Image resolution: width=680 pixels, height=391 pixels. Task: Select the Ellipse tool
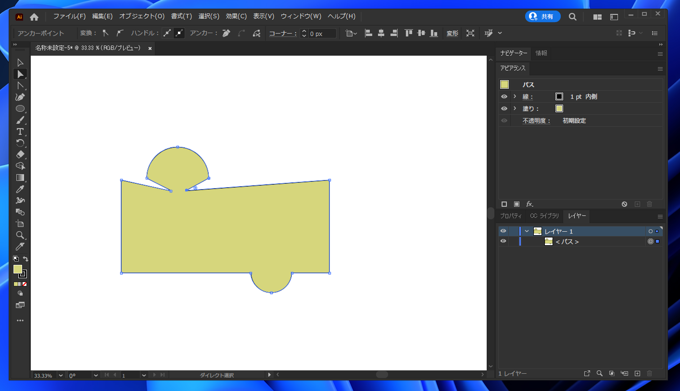tap(20, 108)
